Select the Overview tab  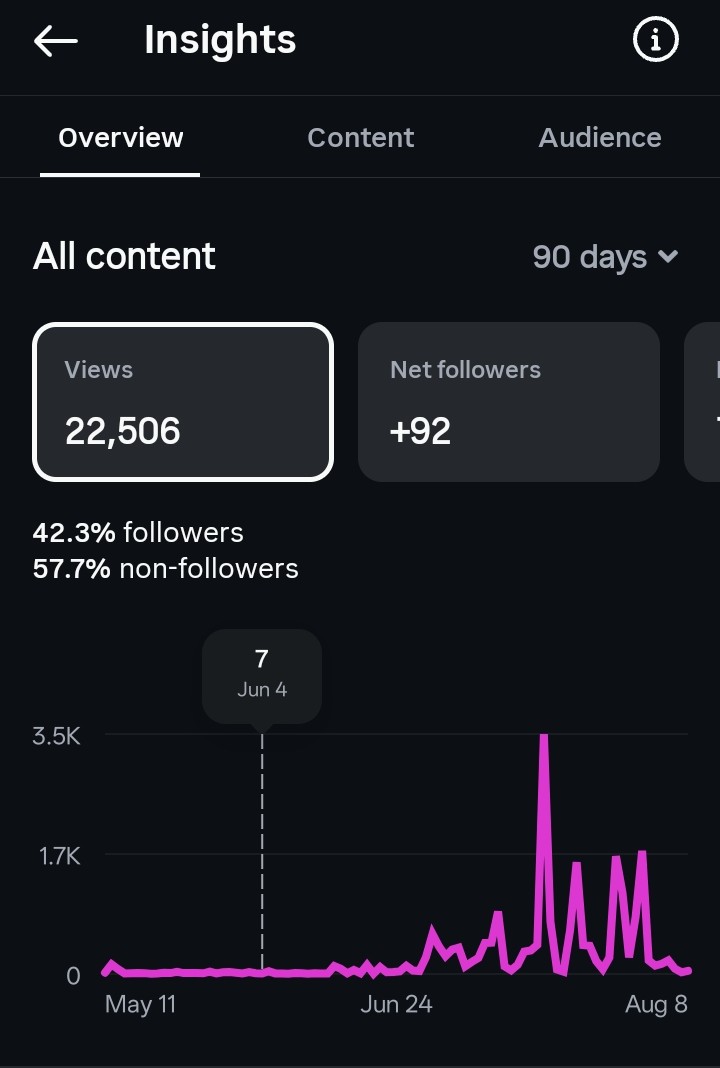(x=121, y=138)
